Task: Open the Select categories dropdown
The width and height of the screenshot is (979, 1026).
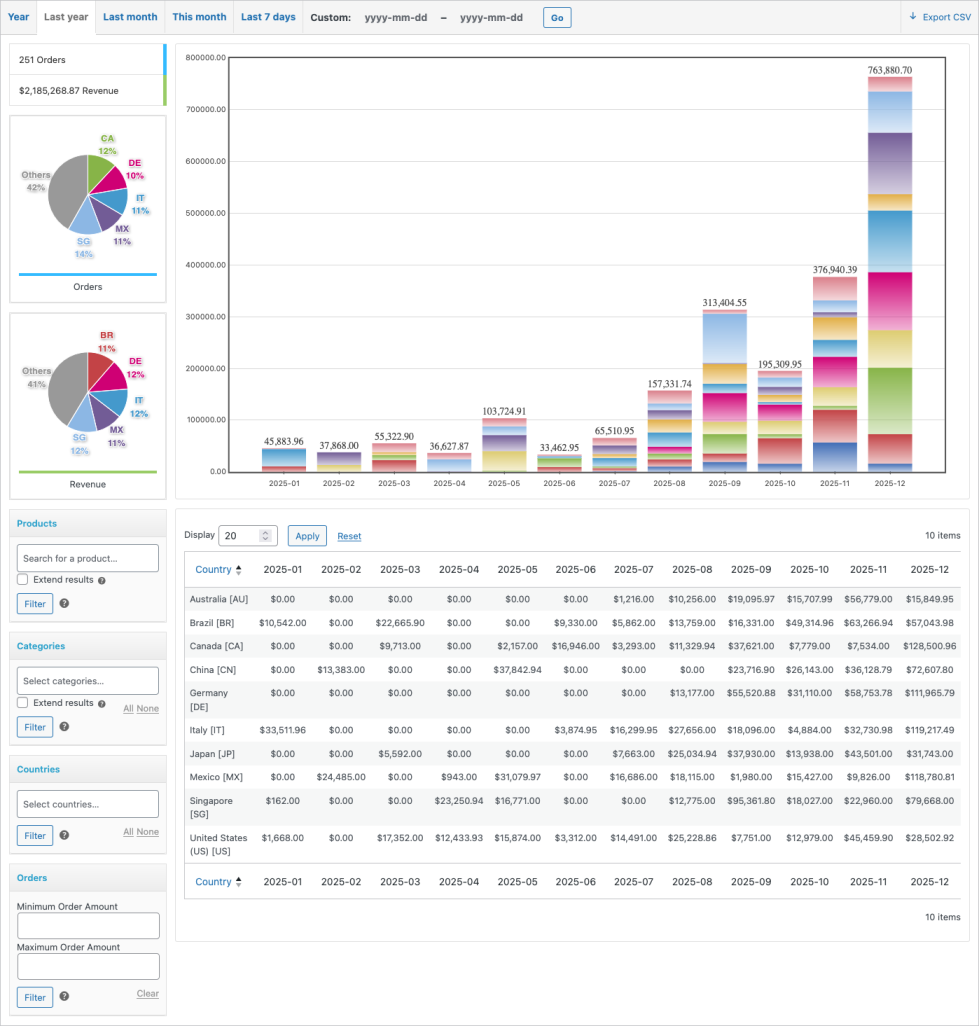Action: click(87, 680)
